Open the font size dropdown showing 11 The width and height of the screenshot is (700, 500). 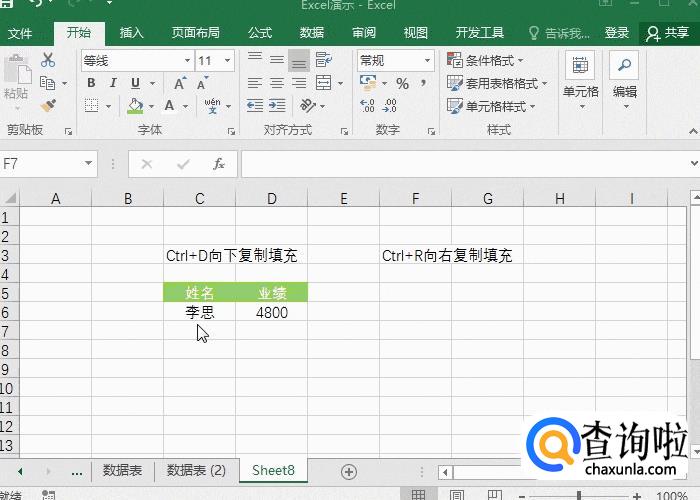click(x=227, y=60)
